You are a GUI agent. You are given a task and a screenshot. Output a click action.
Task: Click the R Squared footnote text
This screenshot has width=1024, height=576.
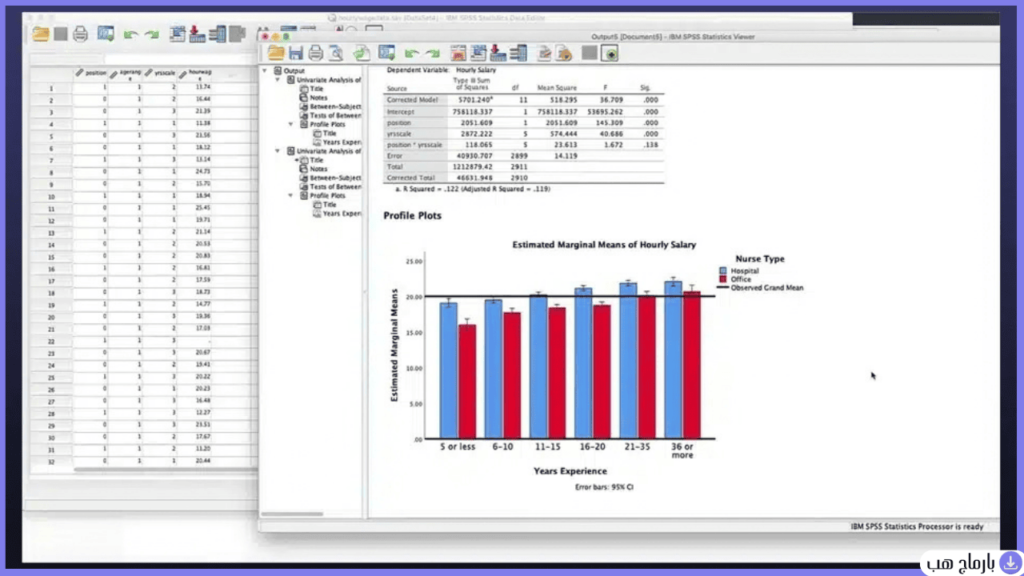pyautogui.click(x=473, y=189)
